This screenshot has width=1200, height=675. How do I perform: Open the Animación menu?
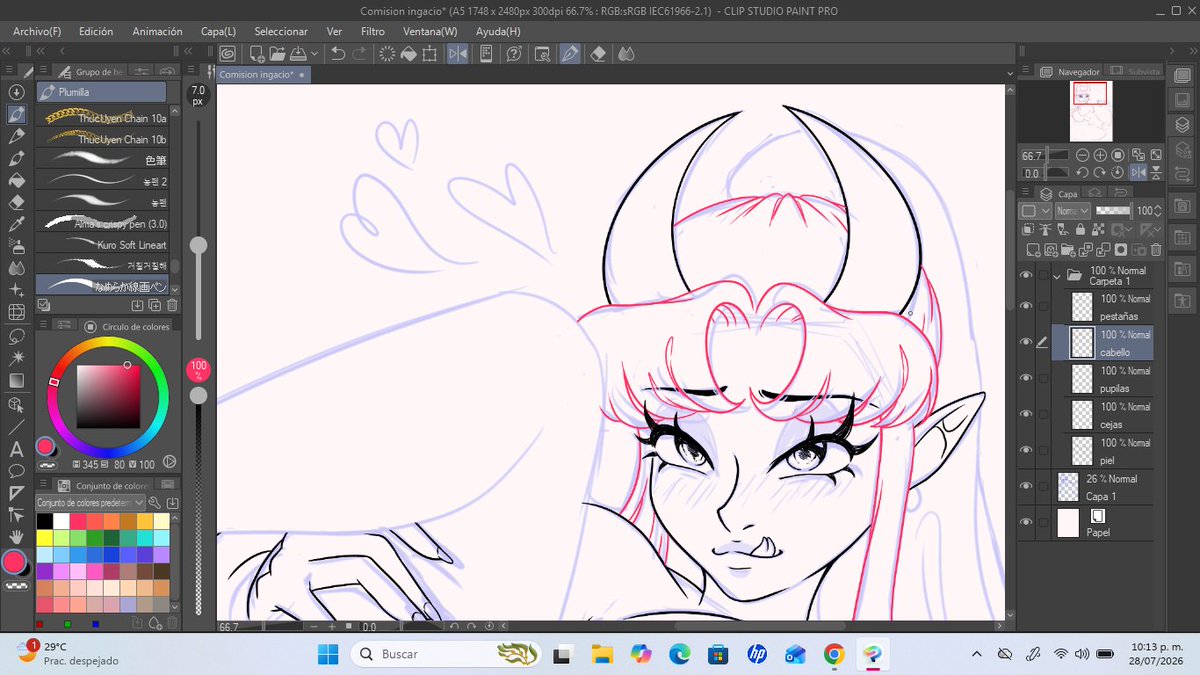157,31
